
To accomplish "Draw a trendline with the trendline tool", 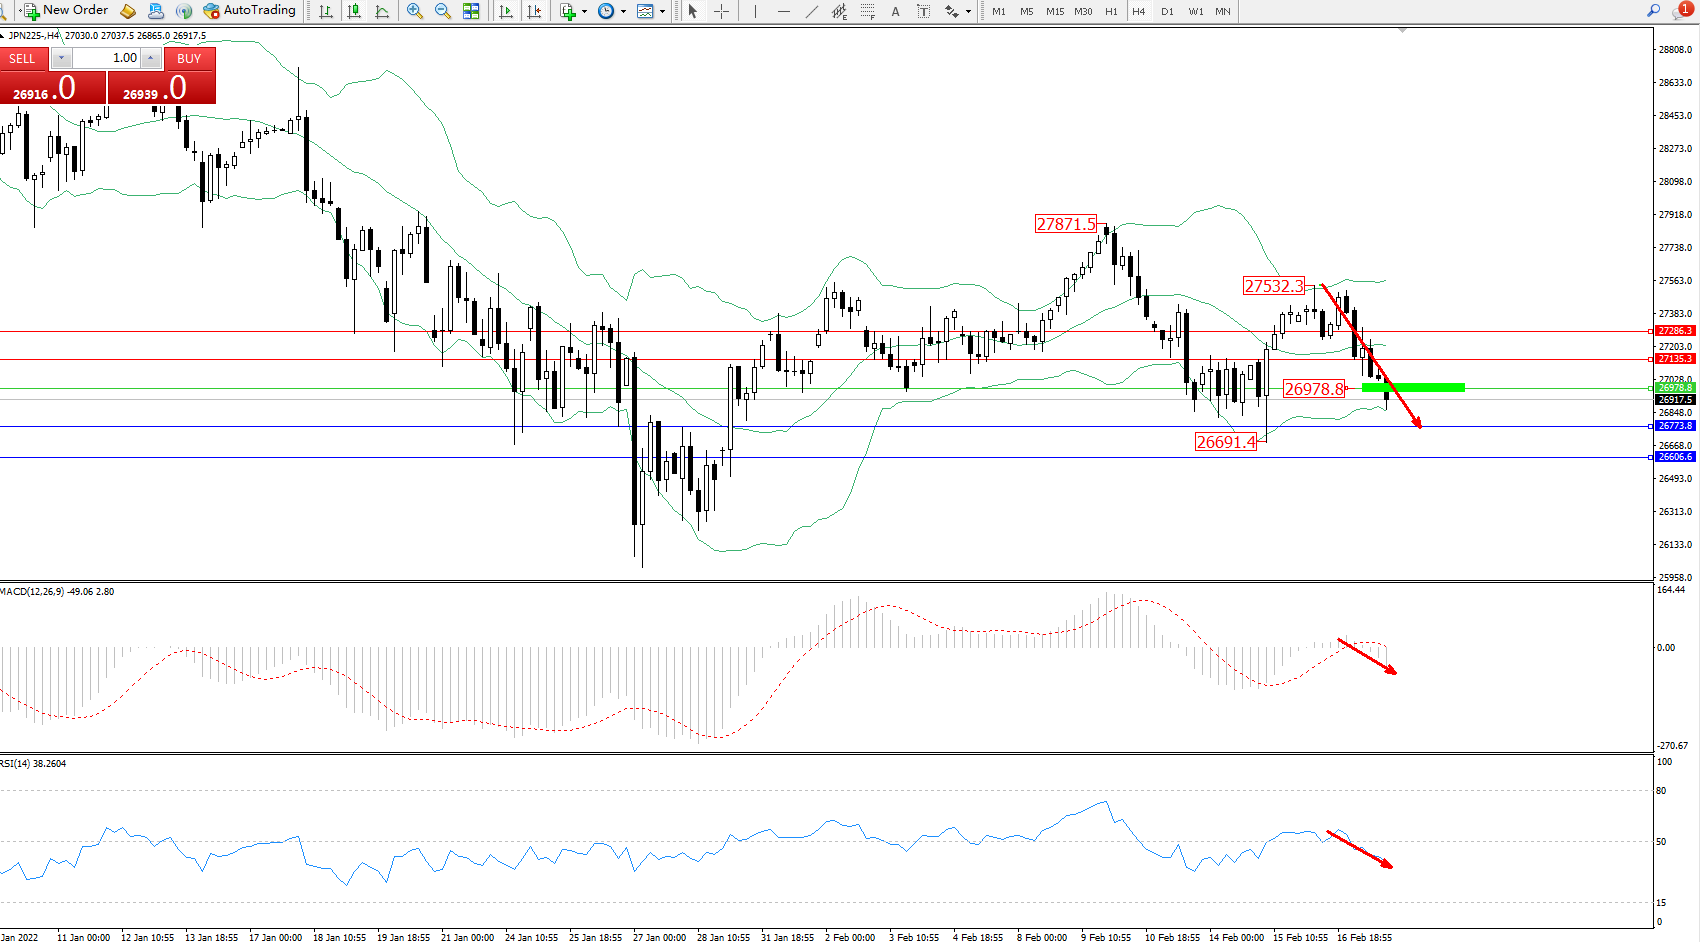I will pos(811,11).
